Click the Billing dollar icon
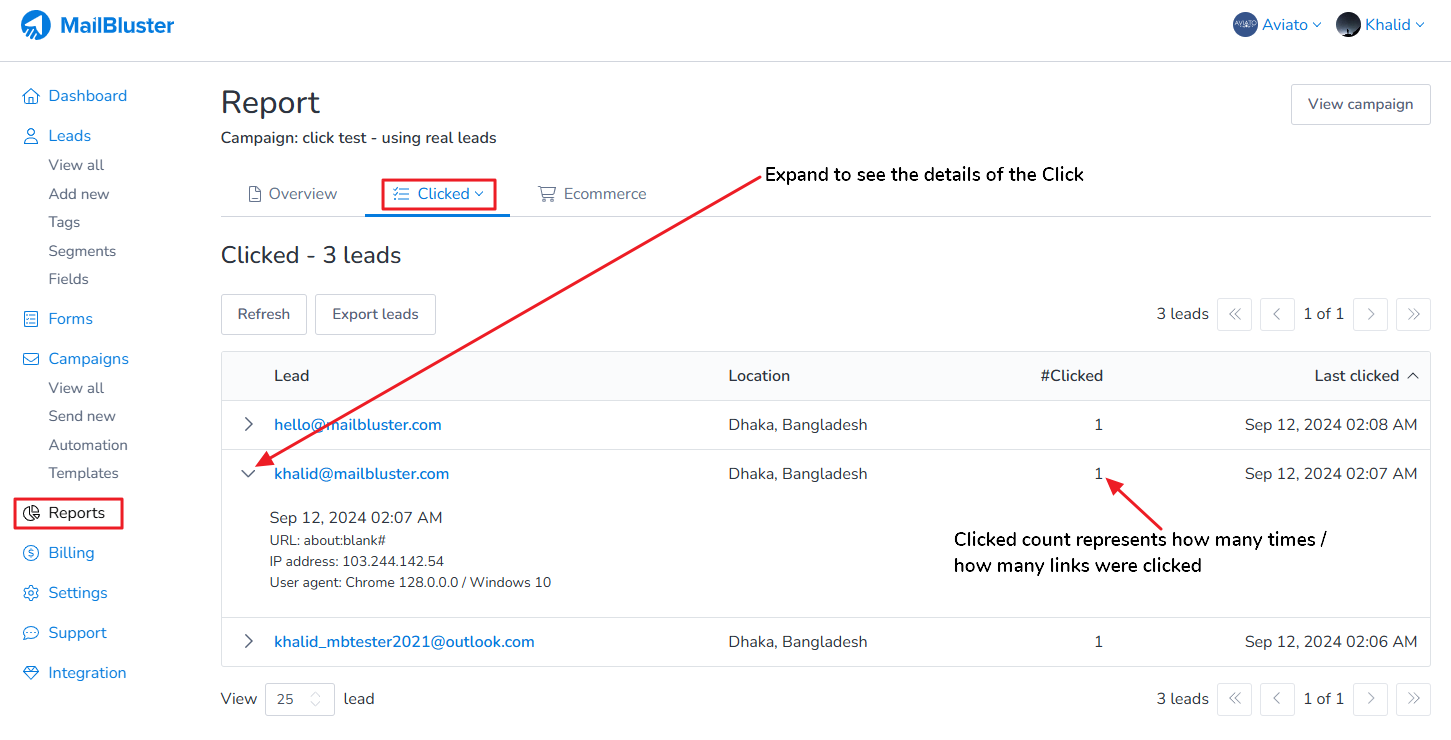This screenshot has width=1451, height=740. [31, 553]
